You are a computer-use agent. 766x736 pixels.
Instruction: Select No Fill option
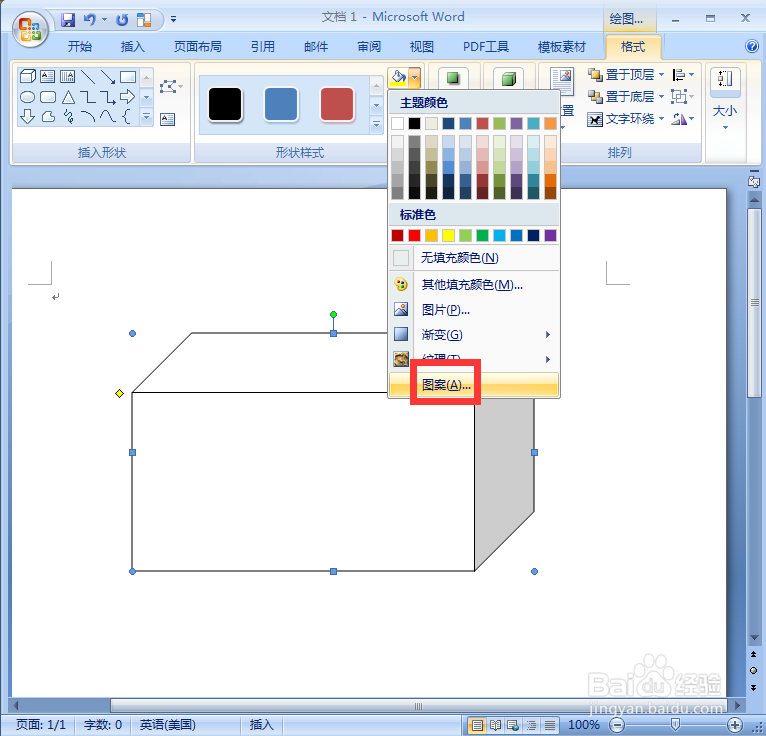click(x=474, y=257)
